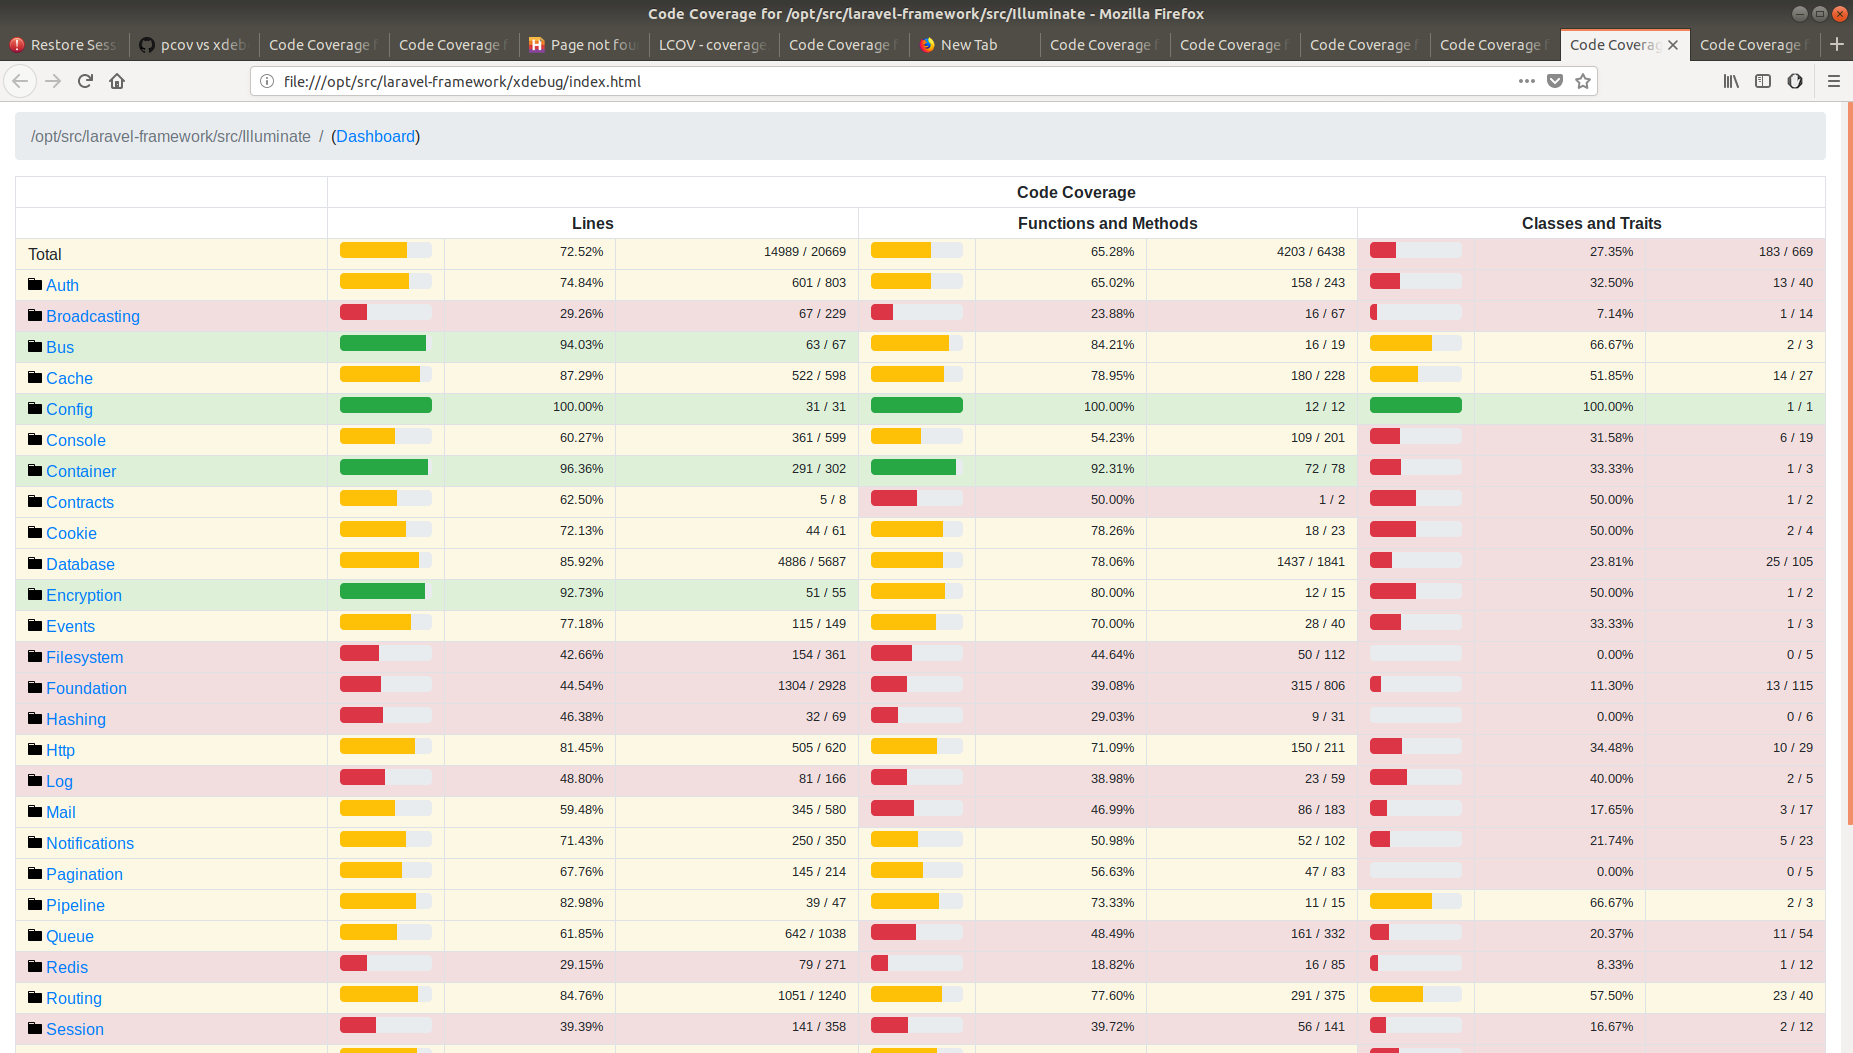
Task: Select the Routing methods value 77.60%
Action: [1112, 996]
